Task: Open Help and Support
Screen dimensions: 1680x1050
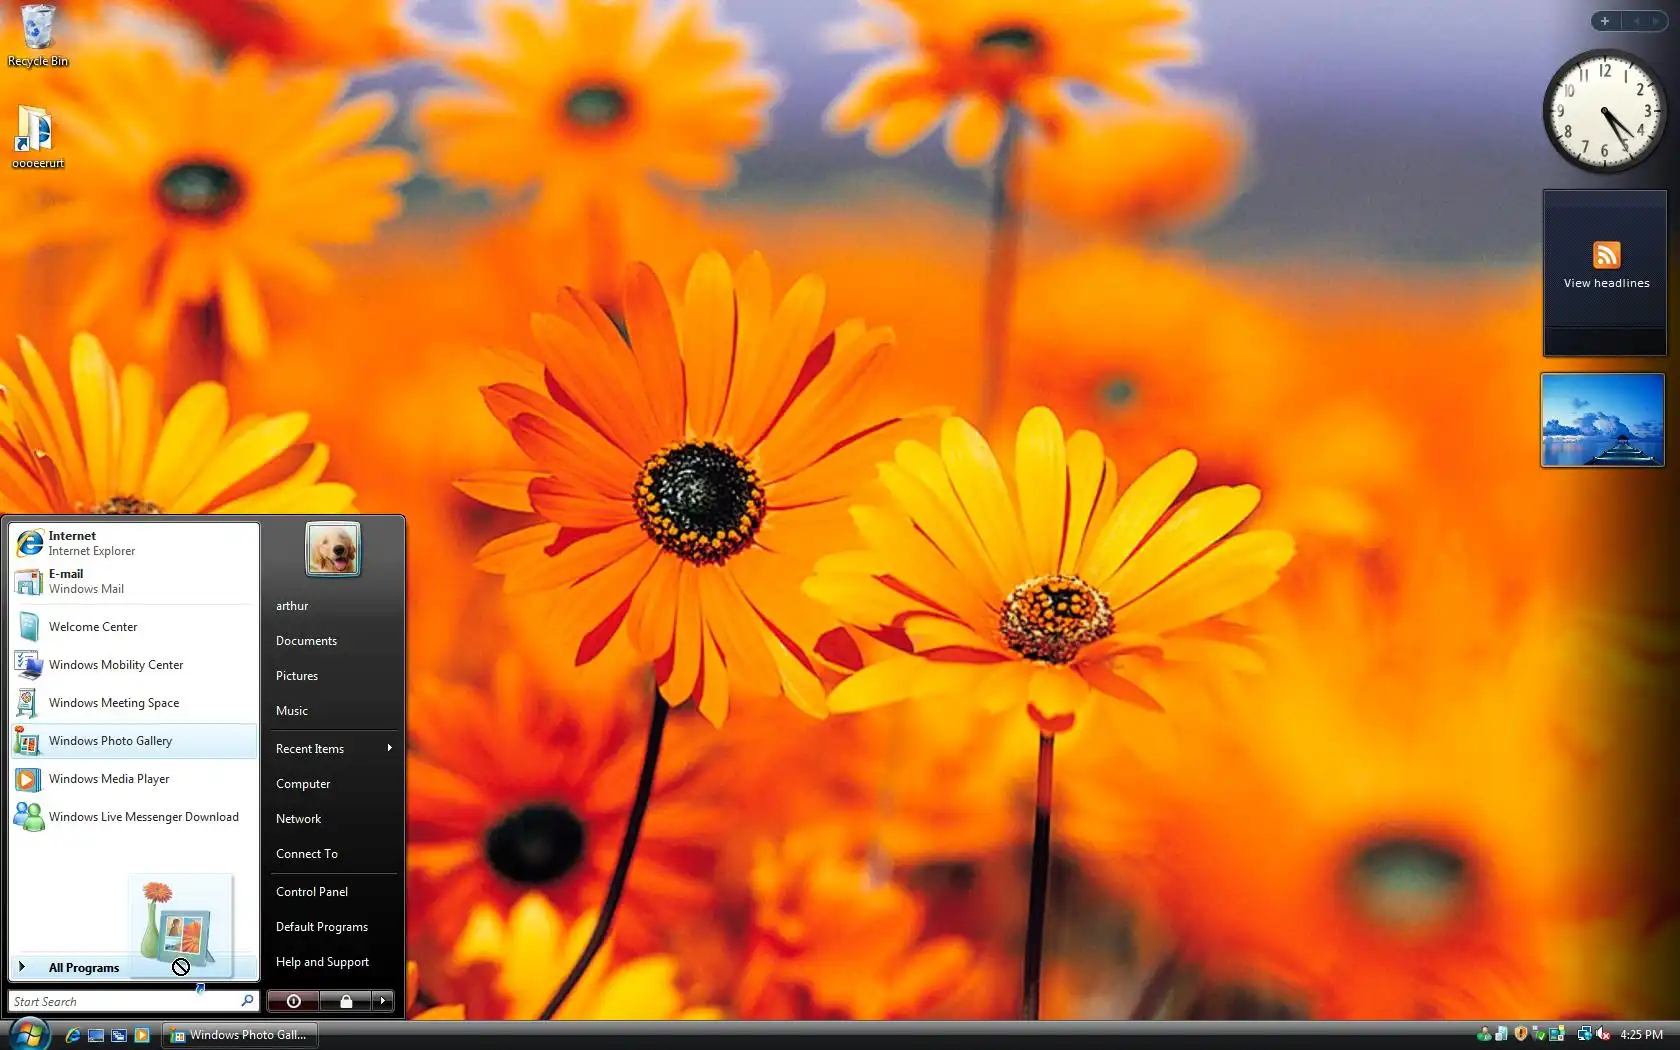Action: click(333, 962)
